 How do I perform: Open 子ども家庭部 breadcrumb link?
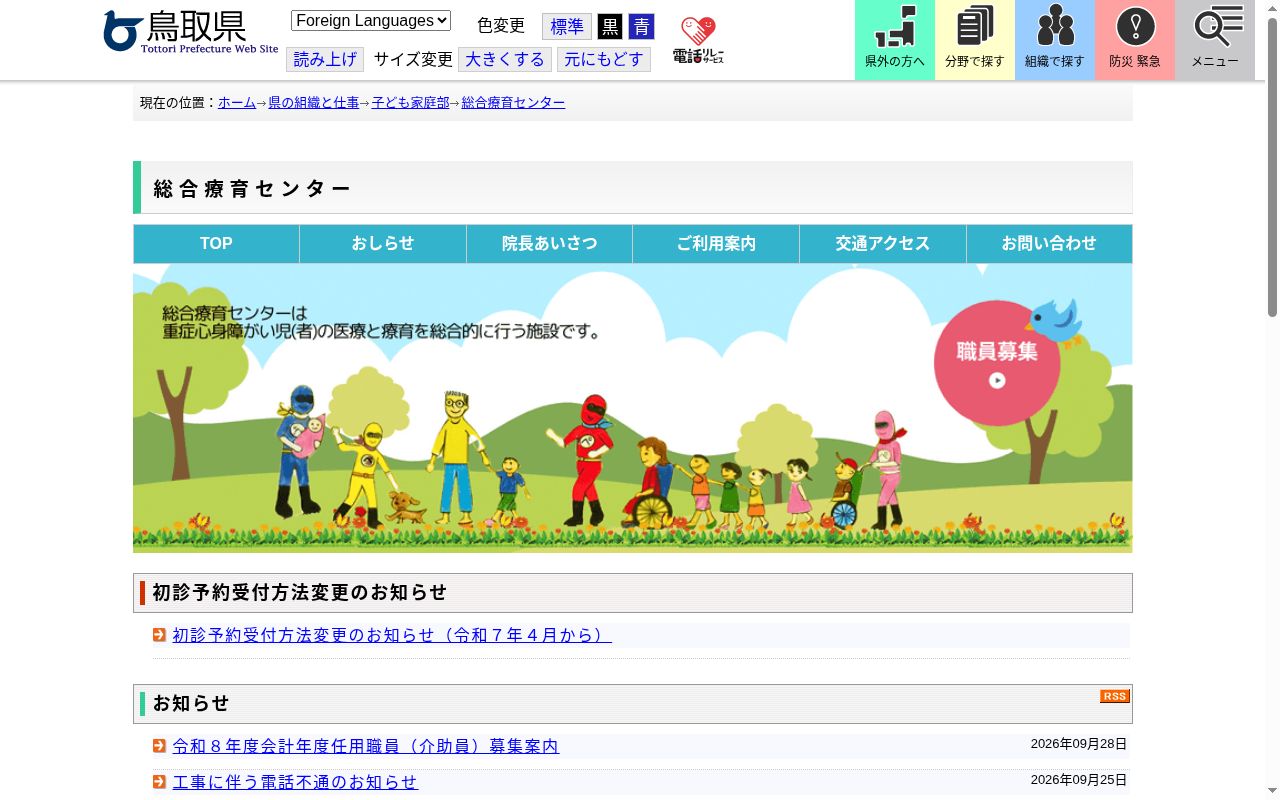point(410,103)
